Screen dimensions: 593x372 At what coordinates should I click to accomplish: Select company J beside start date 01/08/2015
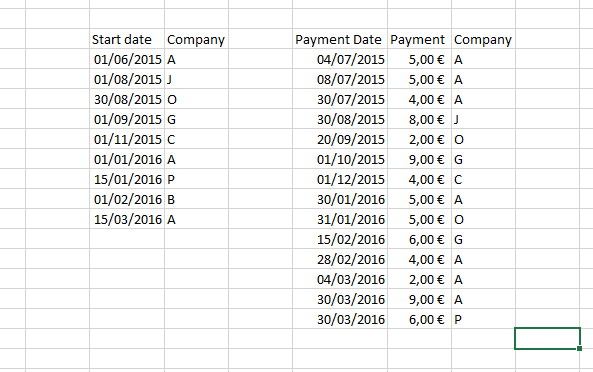click(x=196, y=79)
